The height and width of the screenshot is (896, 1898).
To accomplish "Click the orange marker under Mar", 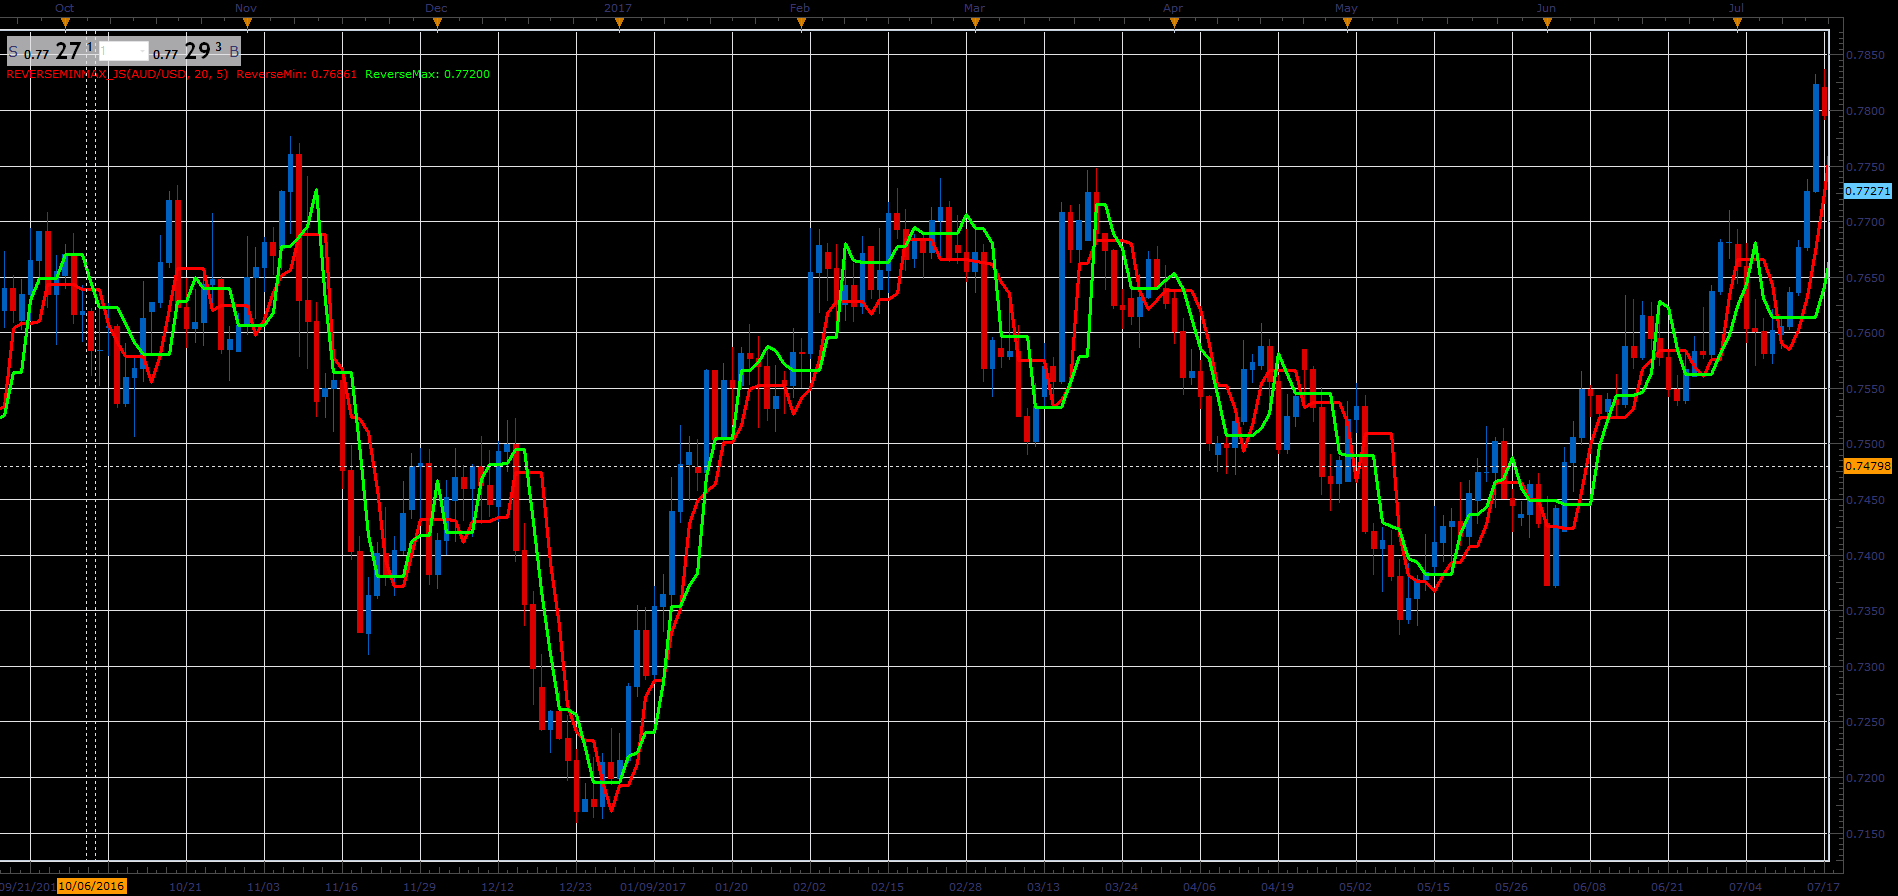I will pyautogui.click(x=974, y=22).
